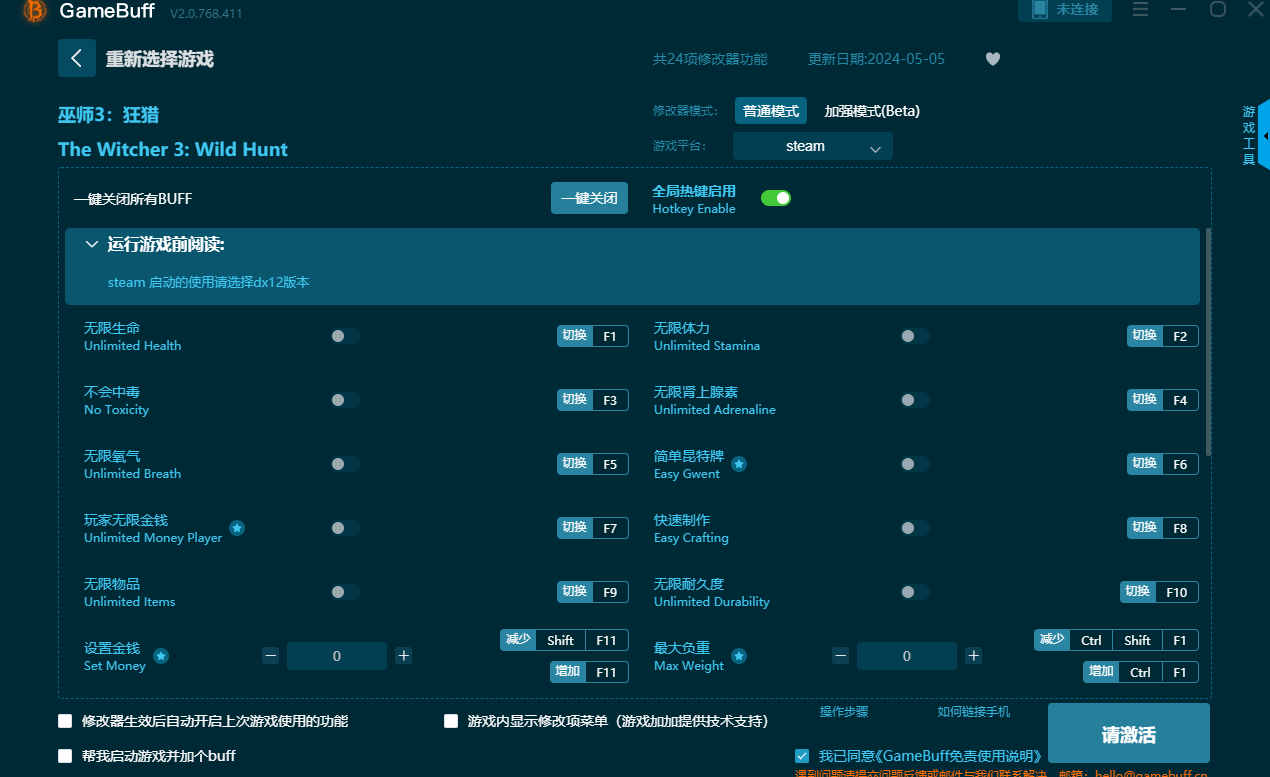
Task: Check auto-enable last used functions checkbox
Action: click(x=66, y=721)
